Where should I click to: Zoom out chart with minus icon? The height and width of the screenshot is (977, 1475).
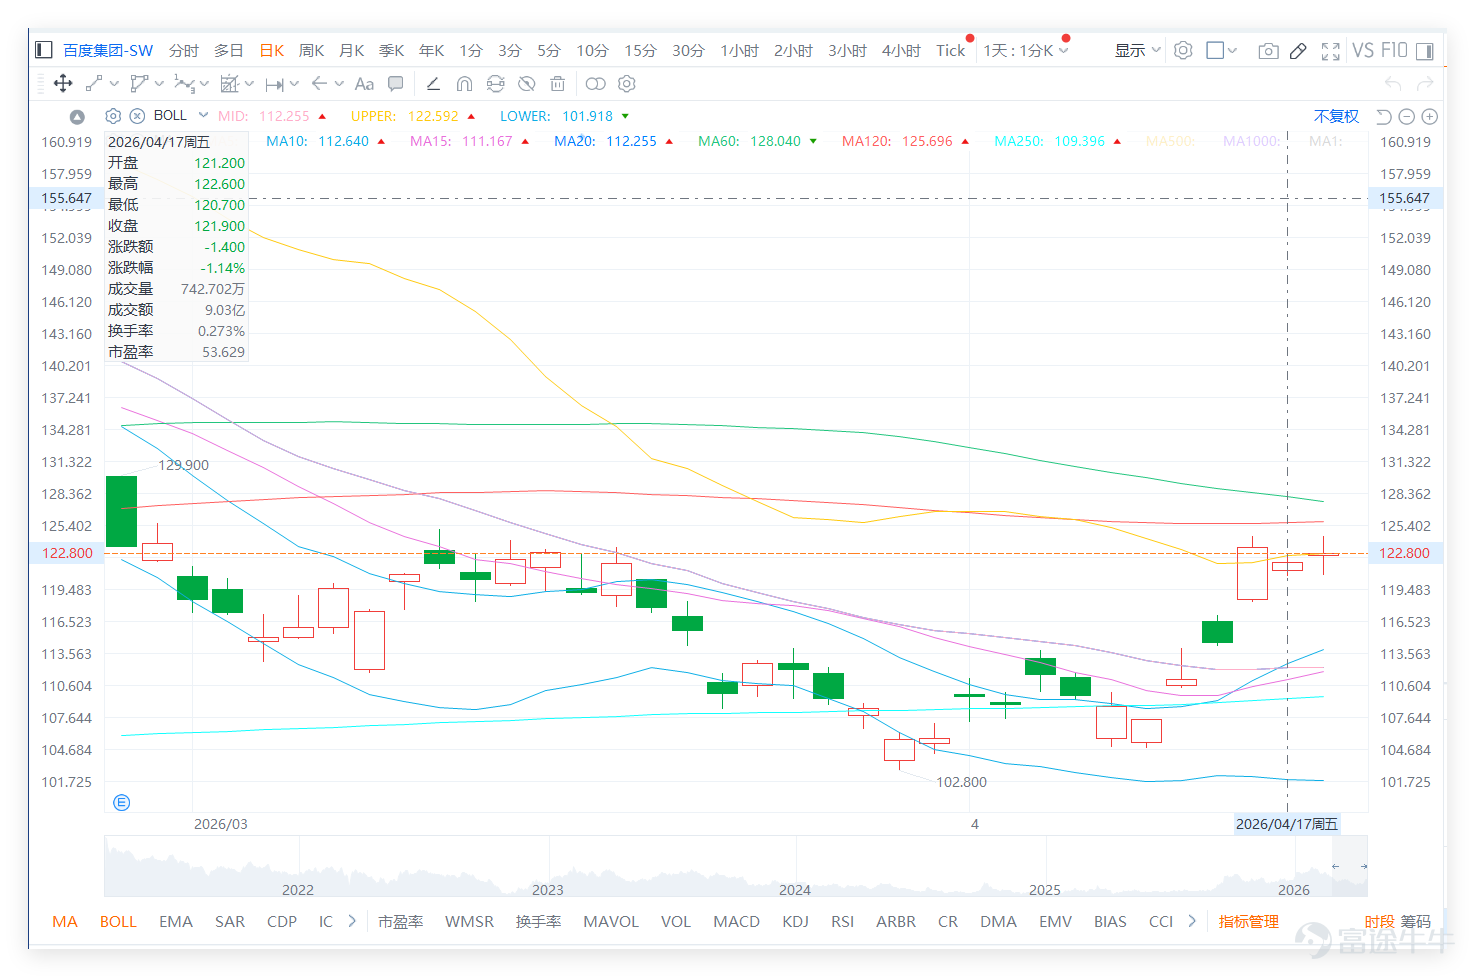tap(1406, 117)
